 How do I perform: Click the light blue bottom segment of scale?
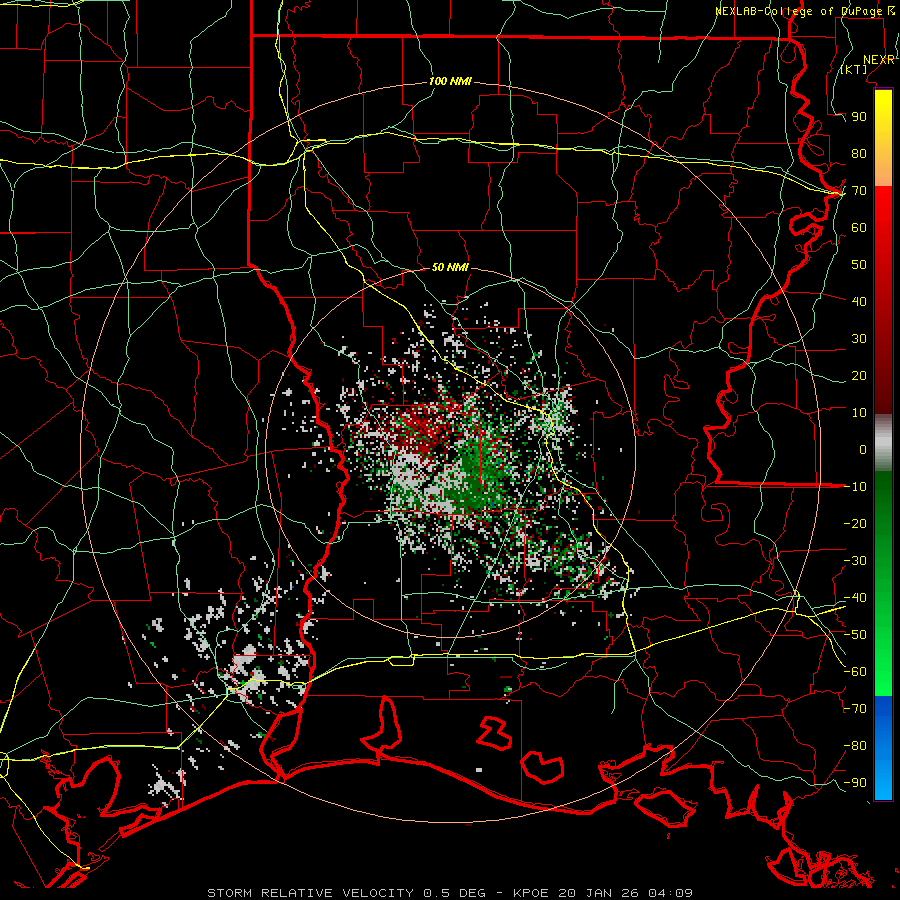tap(883, 775)
